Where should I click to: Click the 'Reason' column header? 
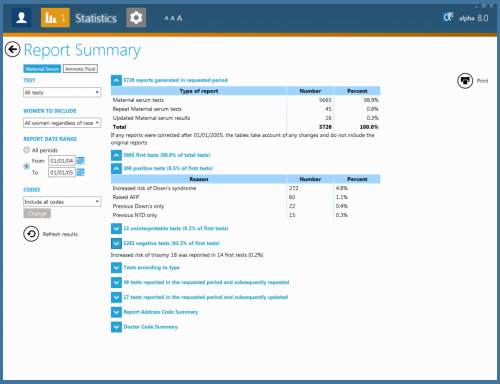(199, 179)
